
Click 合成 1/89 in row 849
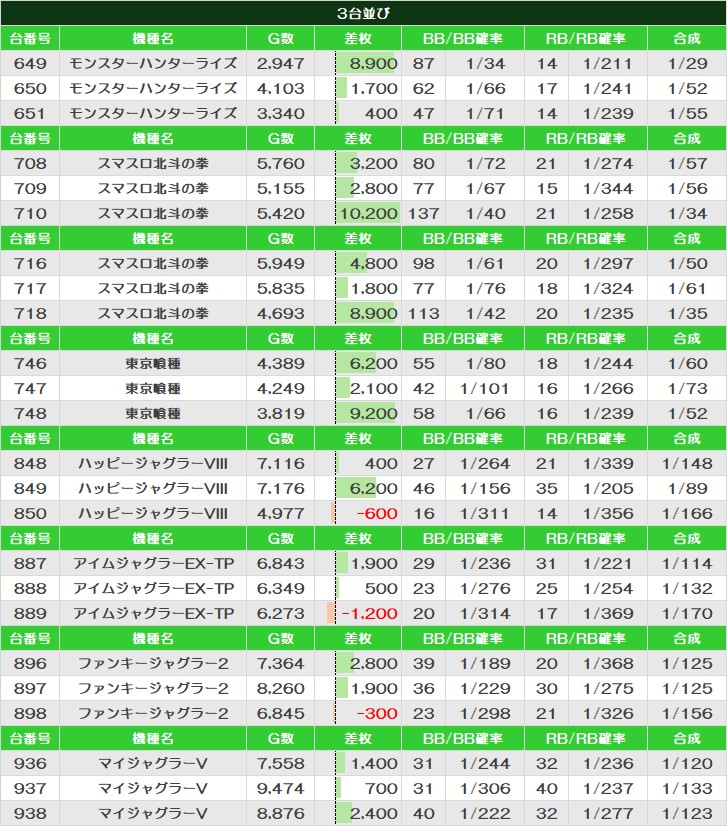pos(687,489)
